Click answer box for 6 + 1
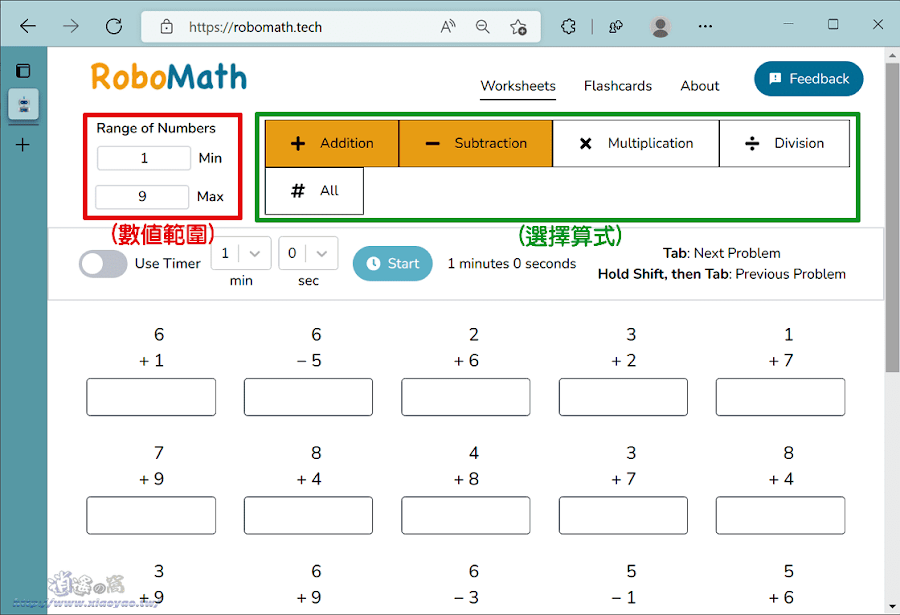 pos(151,397)
